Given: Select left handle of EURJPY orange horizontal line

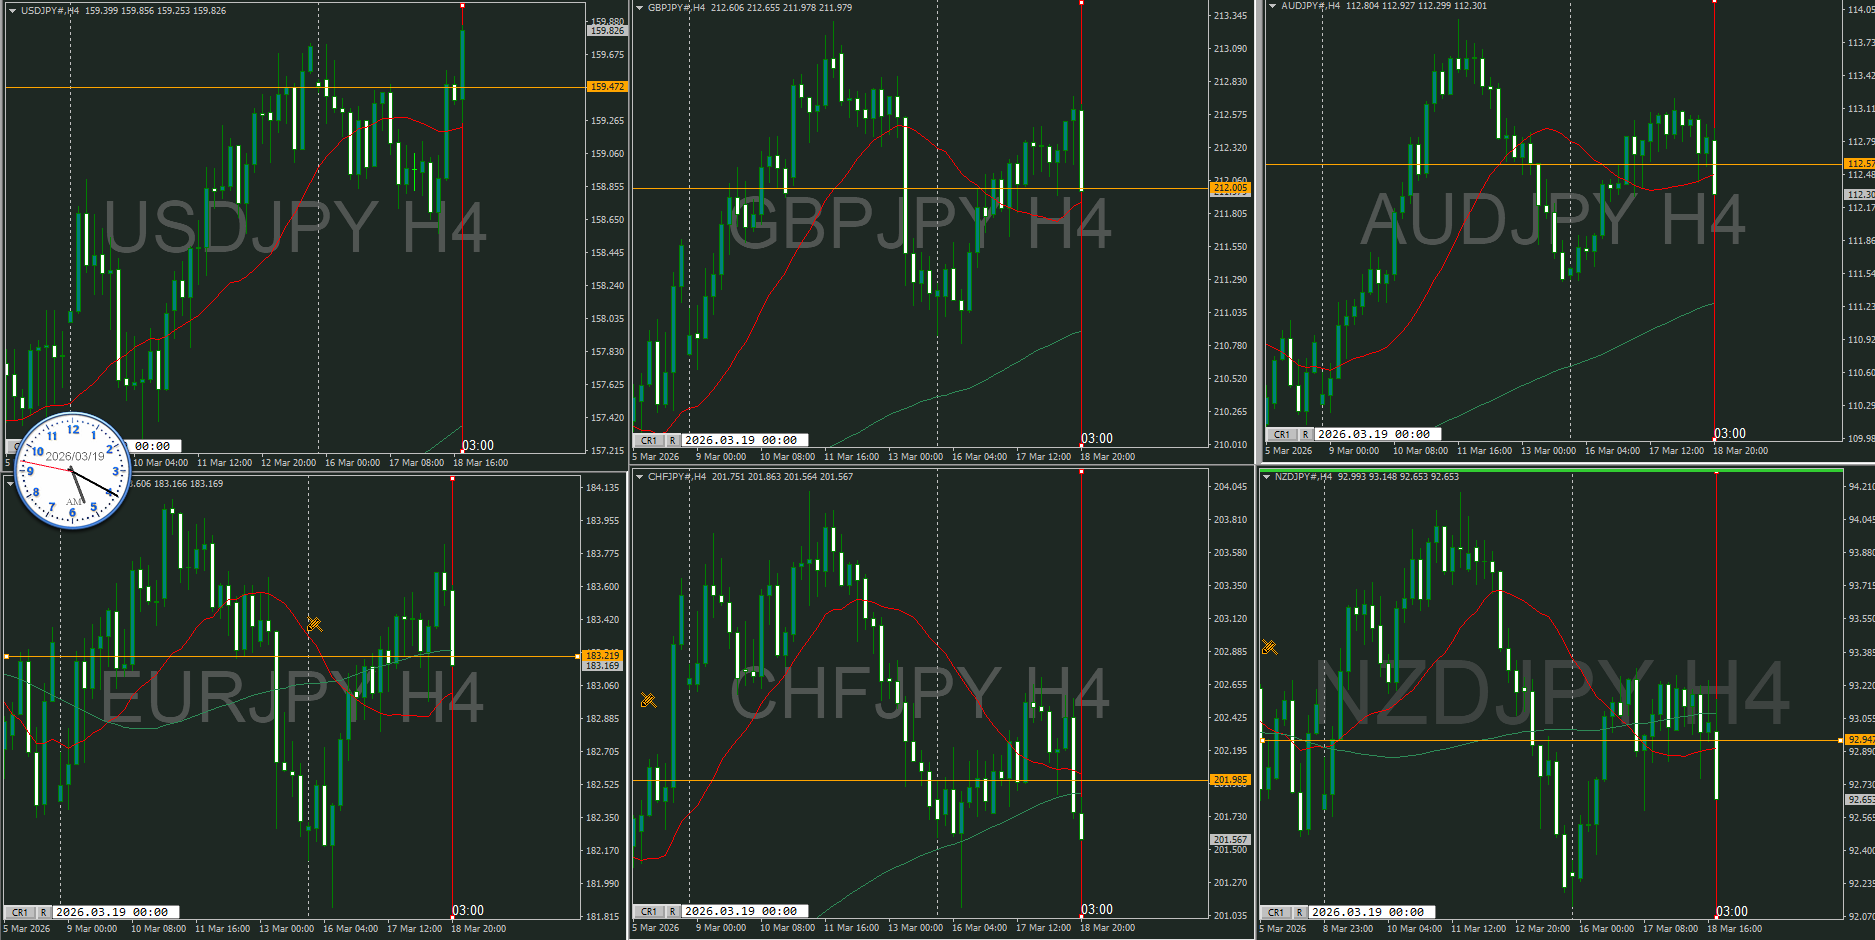Looking at the screenshot, I should tap(7, 656).
